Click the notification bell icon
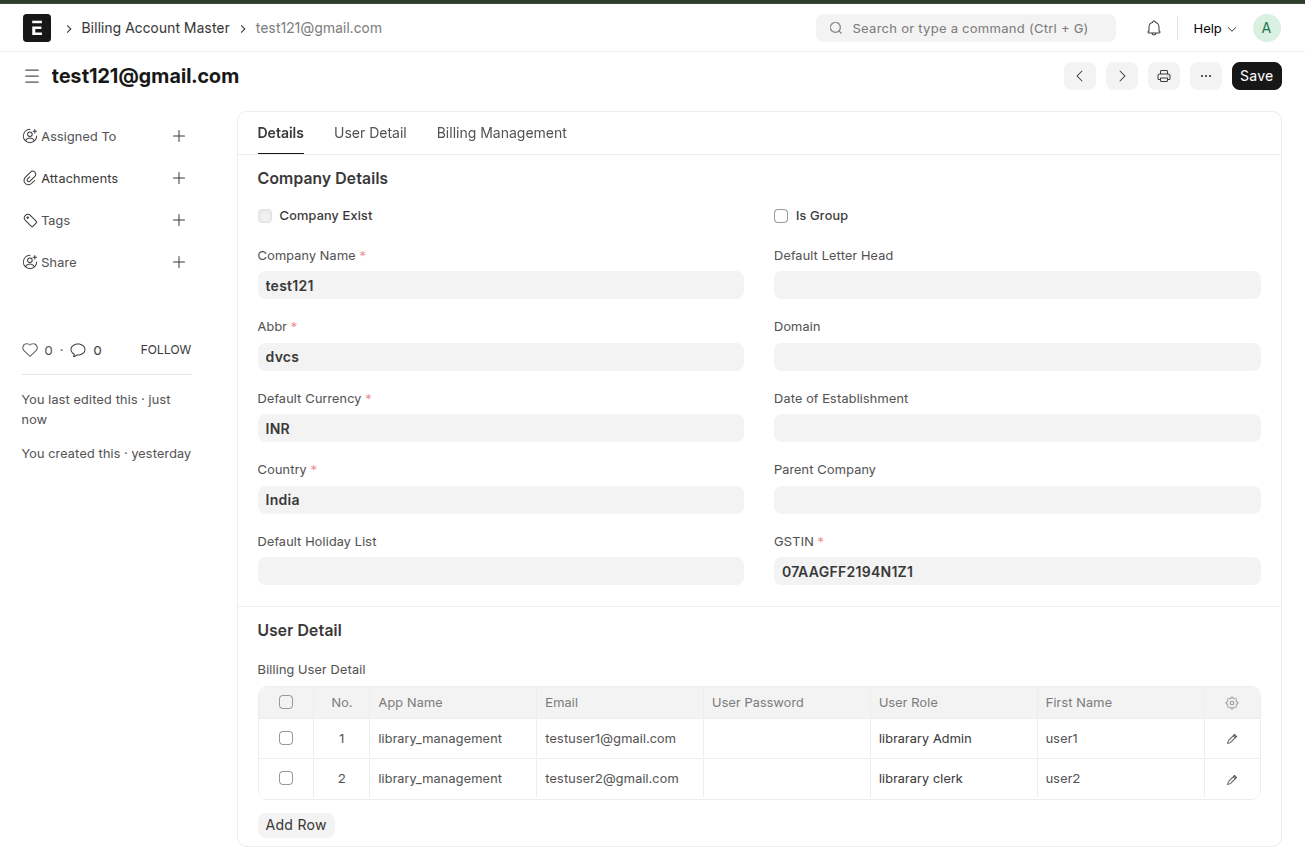Viewport: 1305px width, 867px height. [1153, 28]
